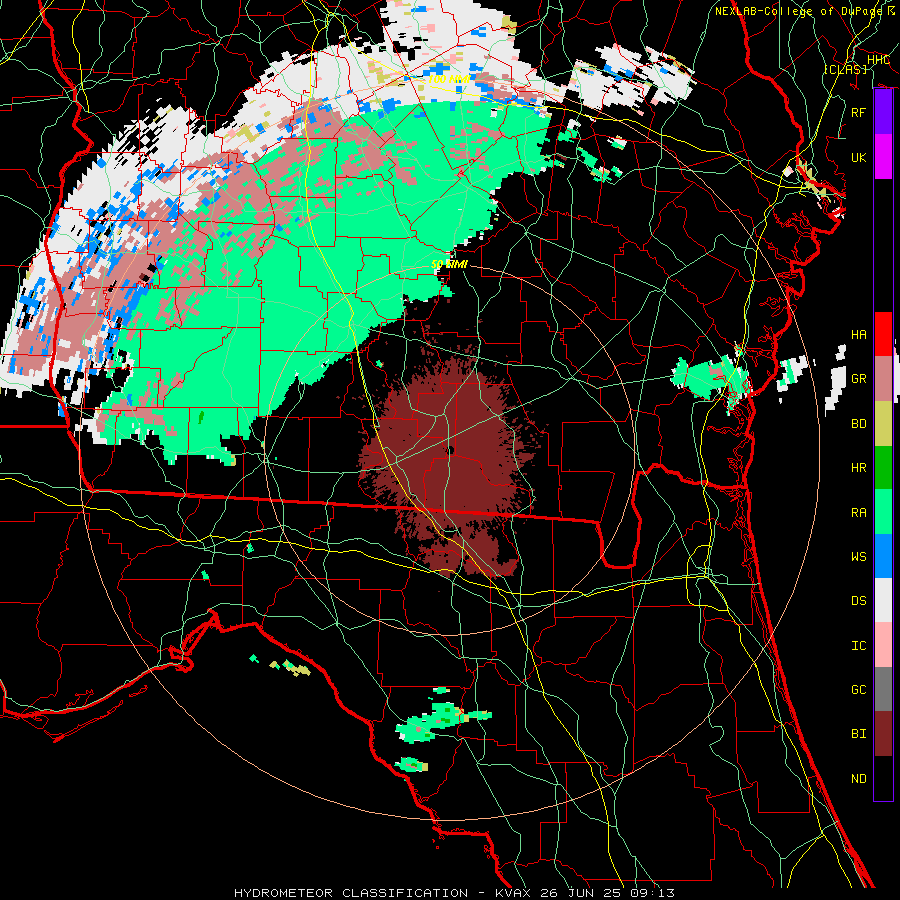Click the HHC product label
This screenshot has width=900, height=900.
coord(878,60)
